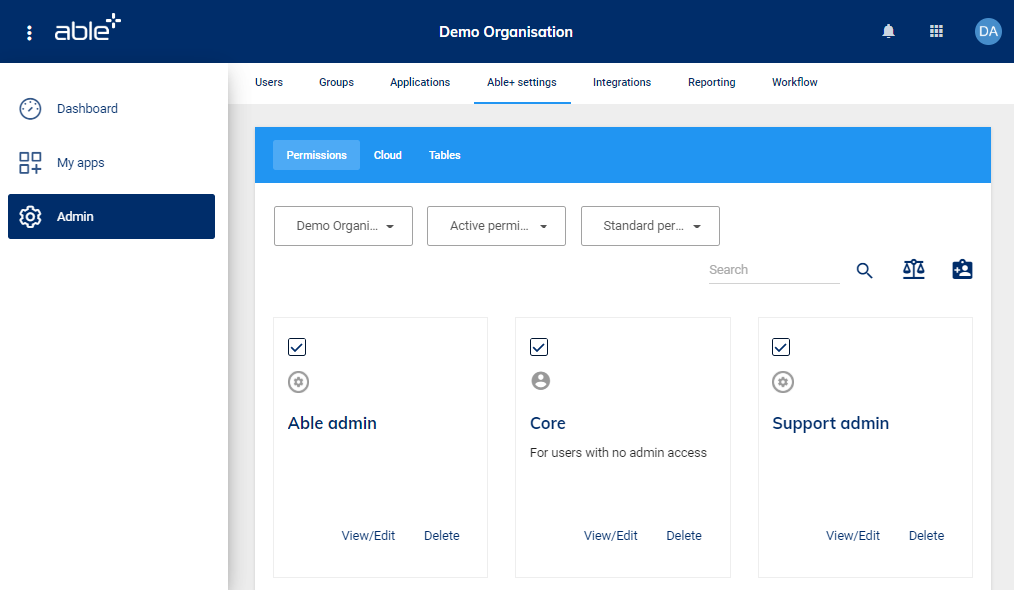
Task: Switch to the Integrations tab
Action: pos(621,83)
